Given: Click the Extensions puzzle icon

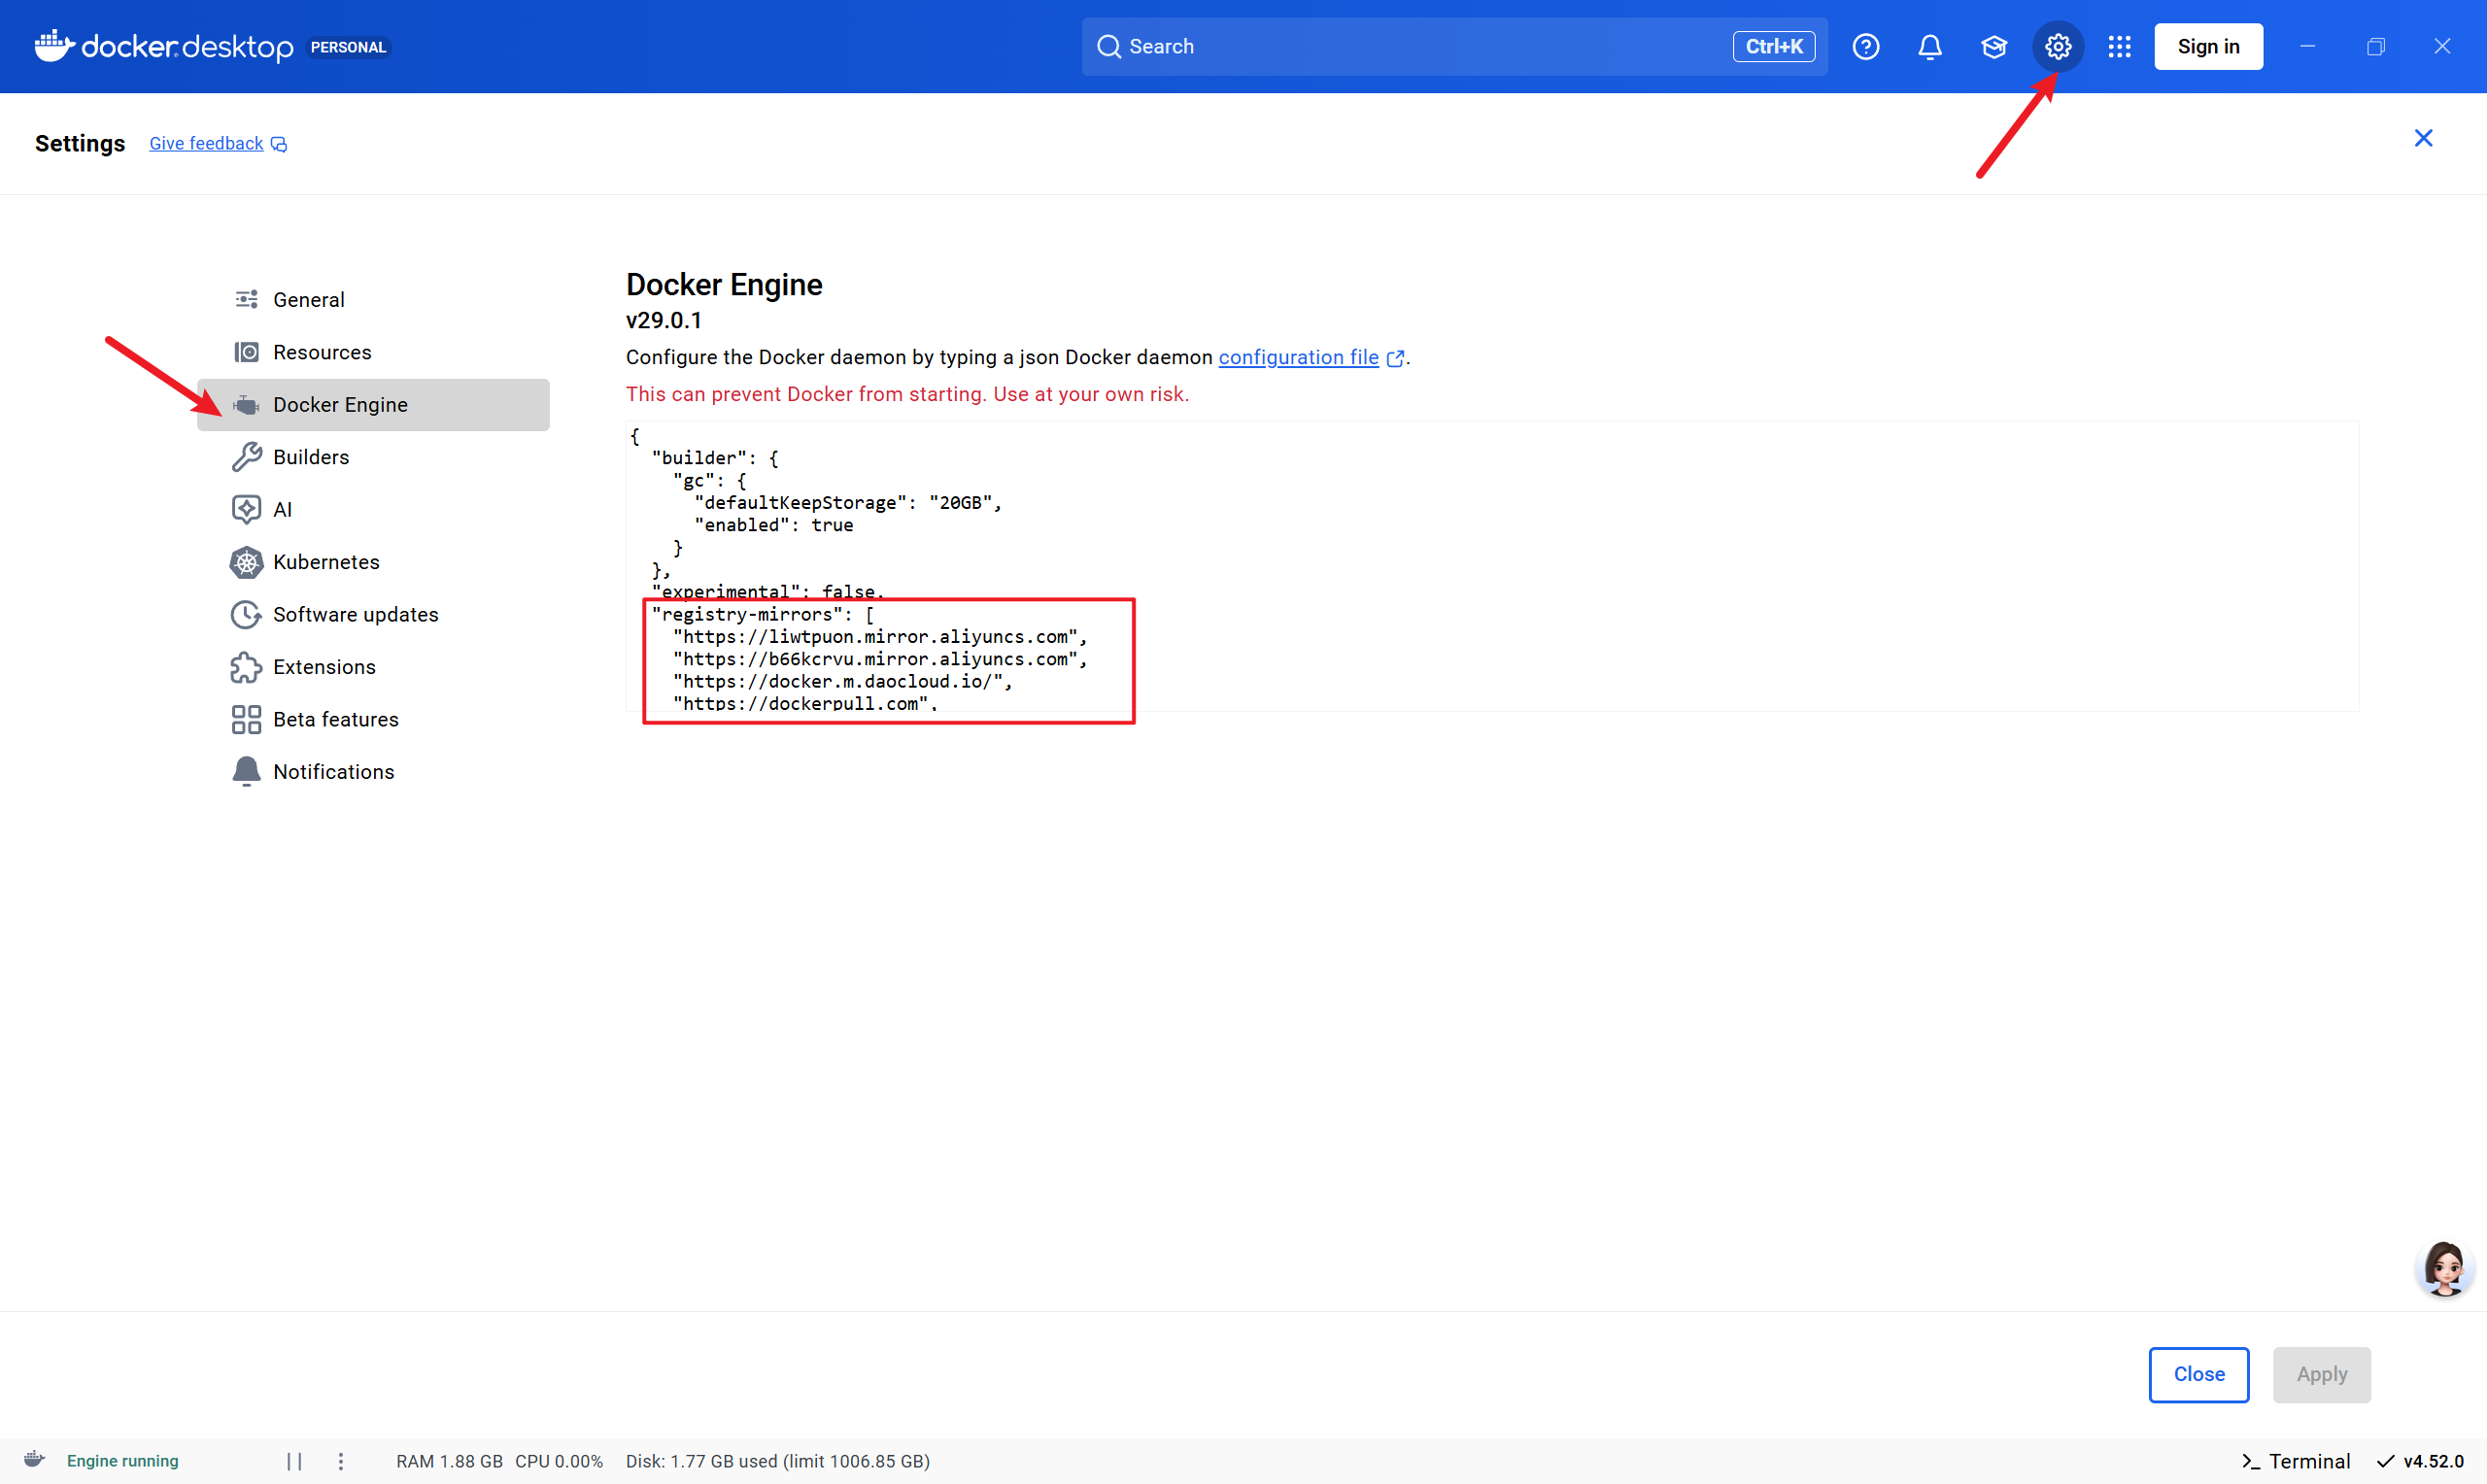Looking at the screenshot, I should [247, 667].
